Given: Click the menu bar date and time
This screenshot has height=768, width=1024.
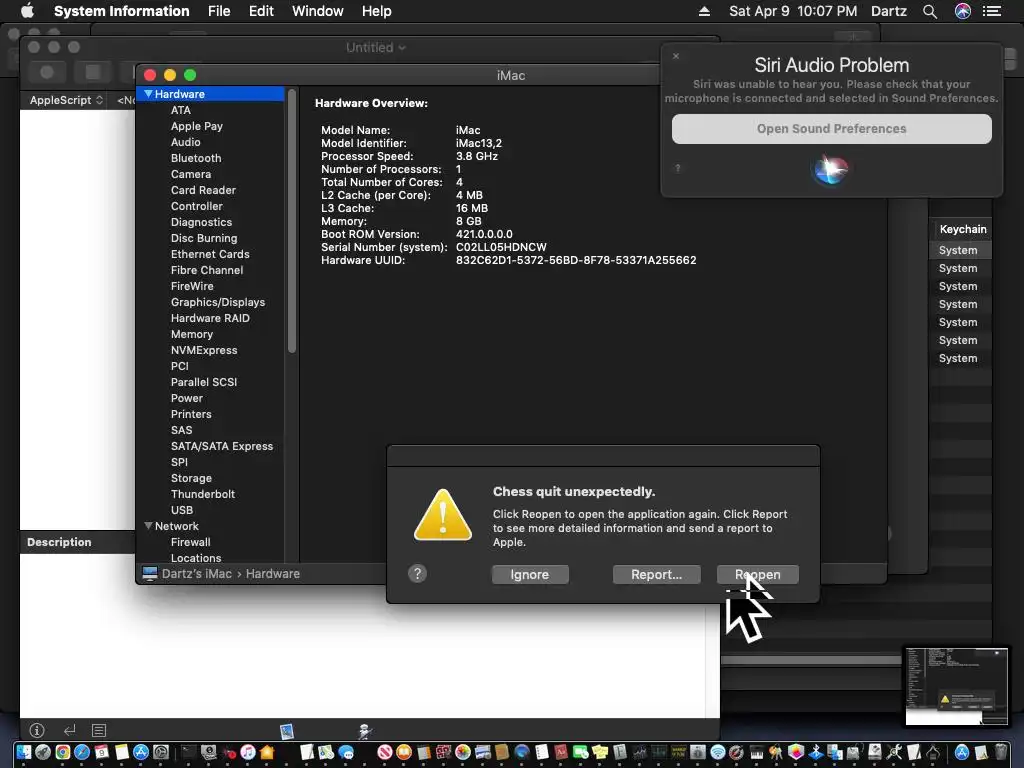Looking at the screenshot, I should pyautogui.click(x=793, y=11).
